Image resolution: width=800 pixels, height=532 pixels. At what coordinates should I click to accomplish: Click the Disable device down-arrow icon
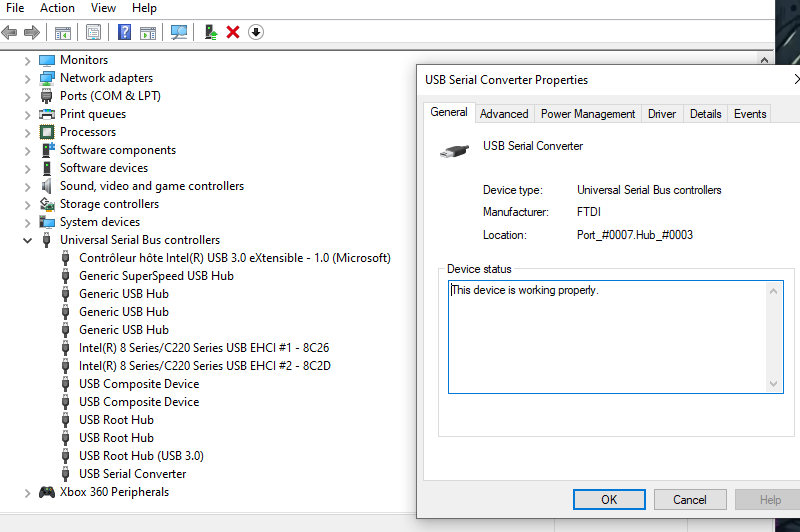pyautogui.click(x=256, y=32)
